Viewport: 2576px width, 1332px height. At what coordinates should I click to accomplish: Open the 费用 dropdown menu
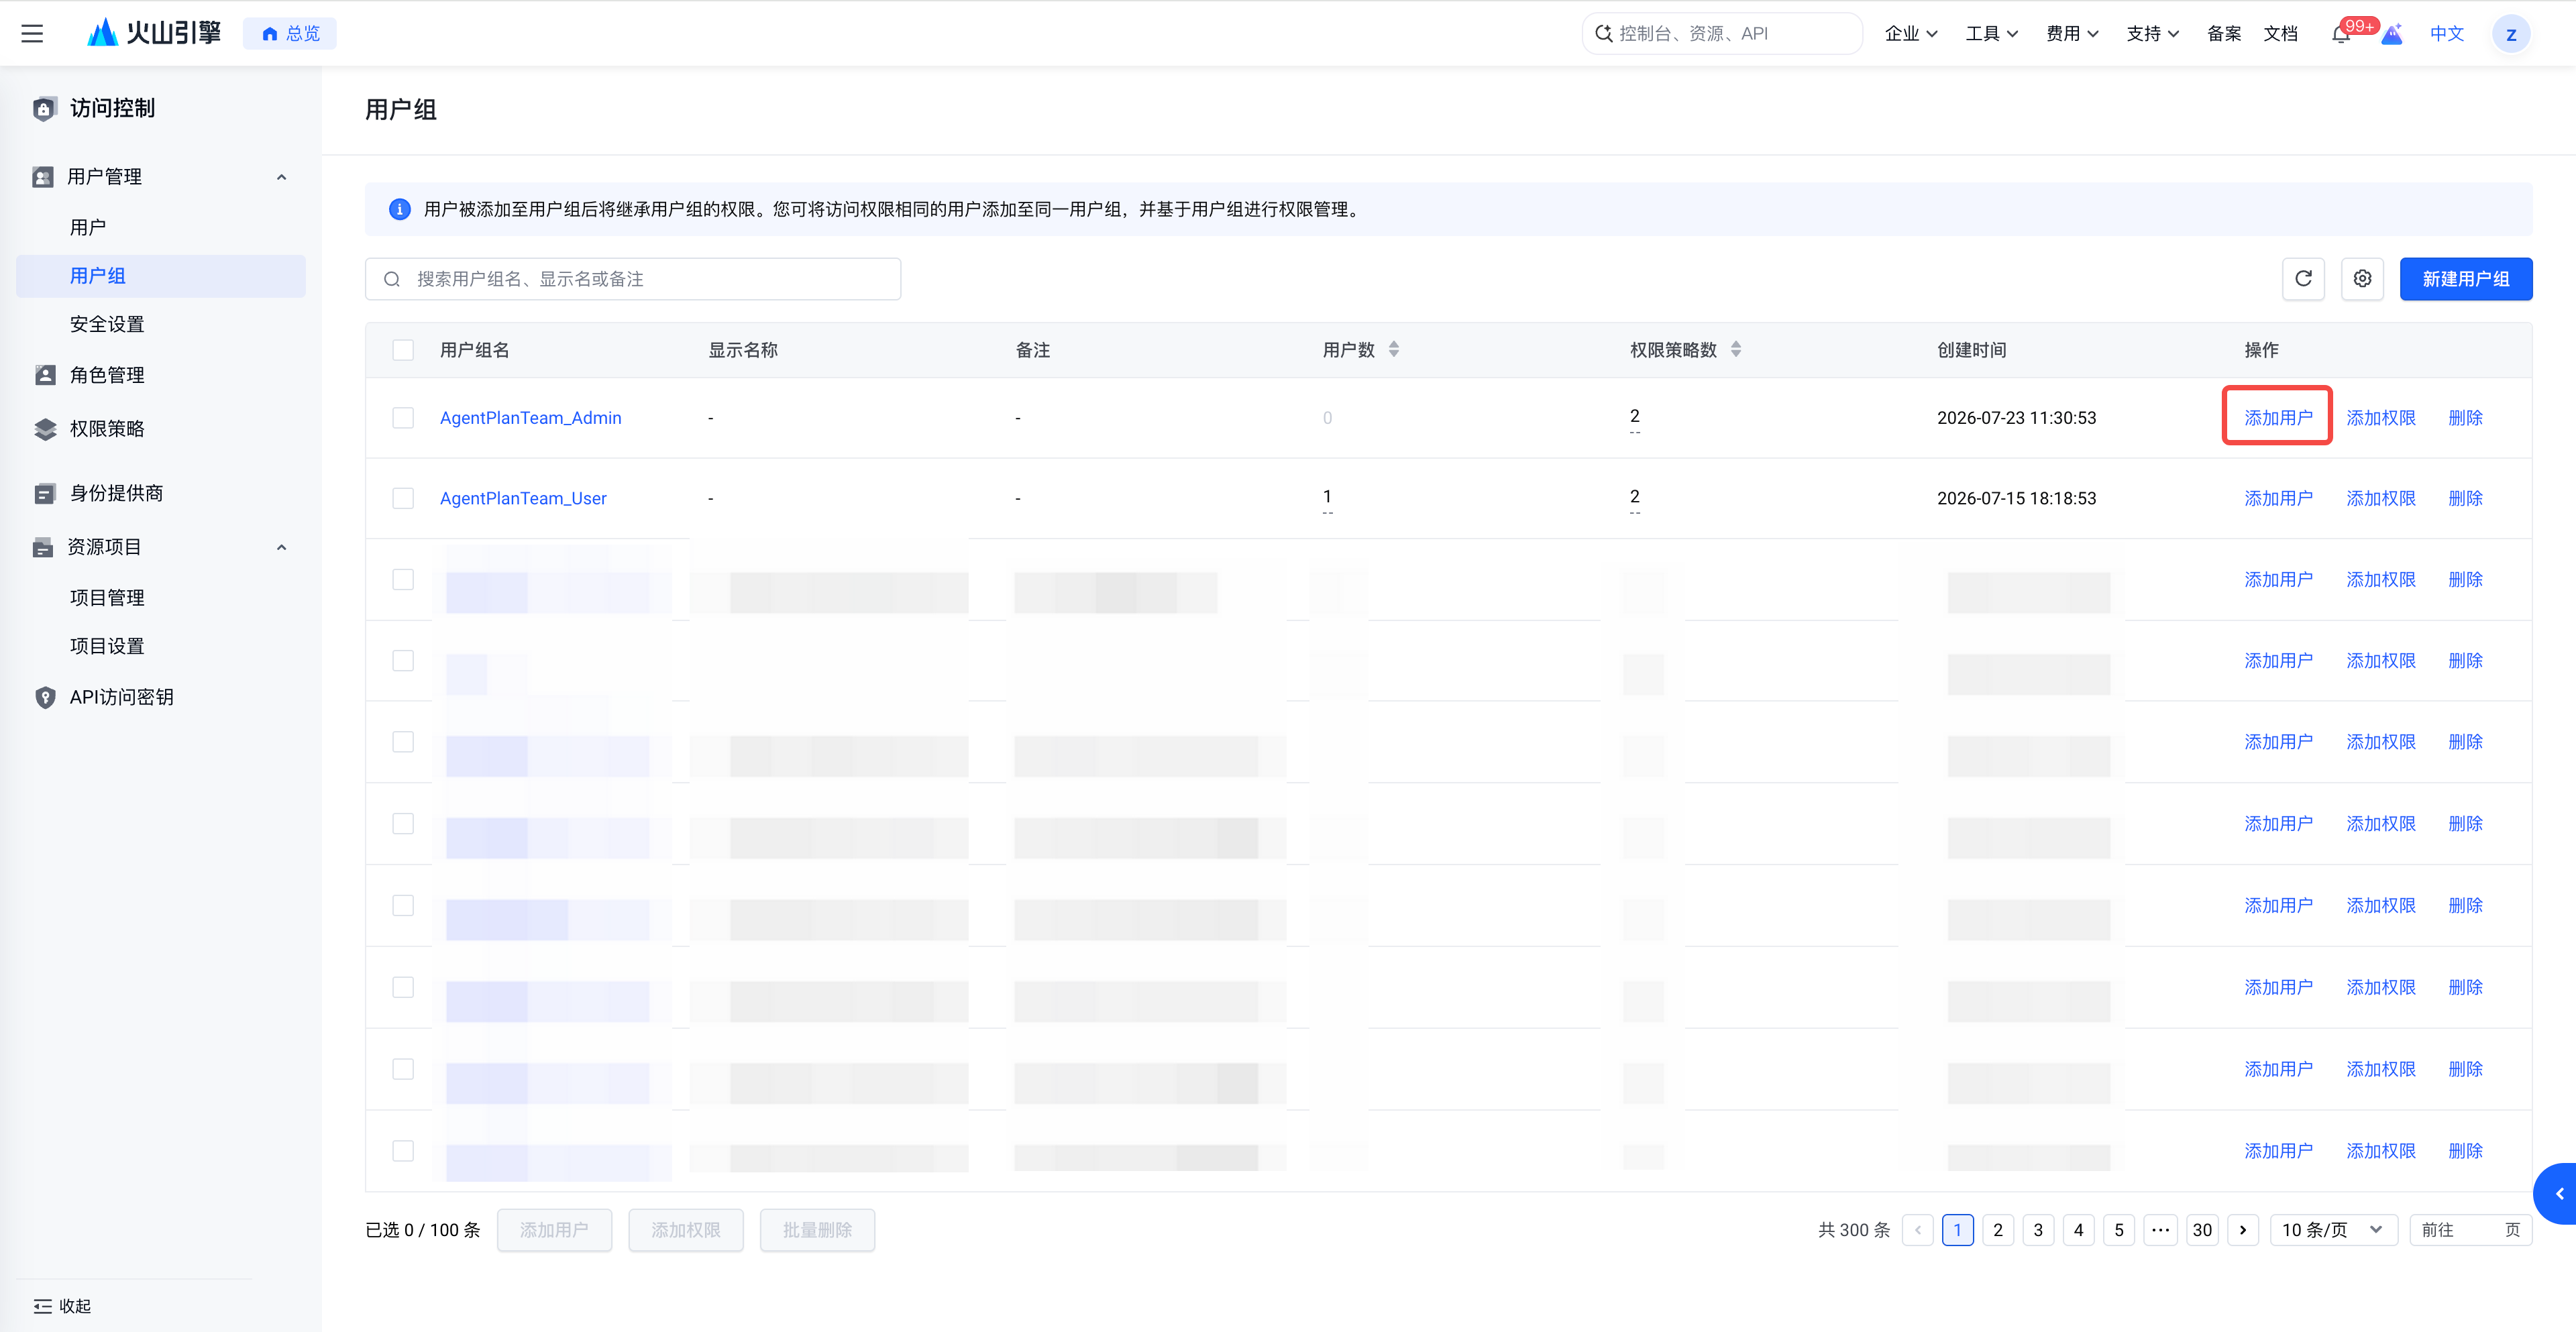click(x=2072, y=34)
